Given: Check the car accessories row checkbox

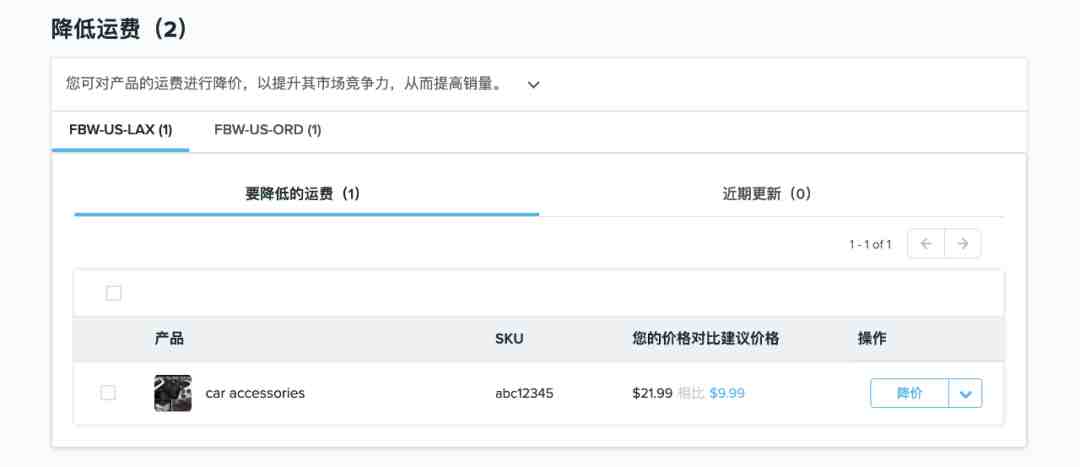Looking at the screenshot, I should 108,393.
